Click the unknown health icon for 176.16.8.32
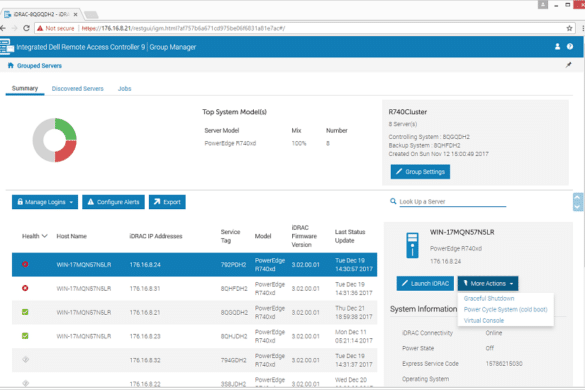This screenshot has height=390, width=585. tap(25, 359)
